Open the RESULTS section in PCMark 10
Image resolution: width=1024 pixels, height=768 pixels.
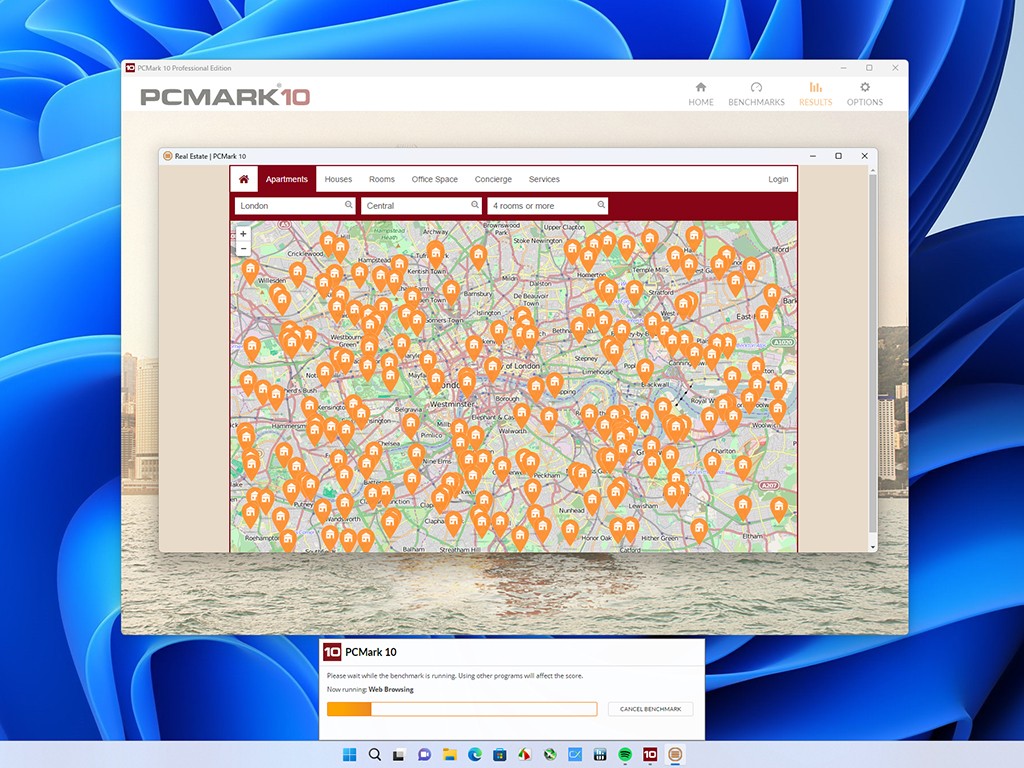(x=816, y=94)
